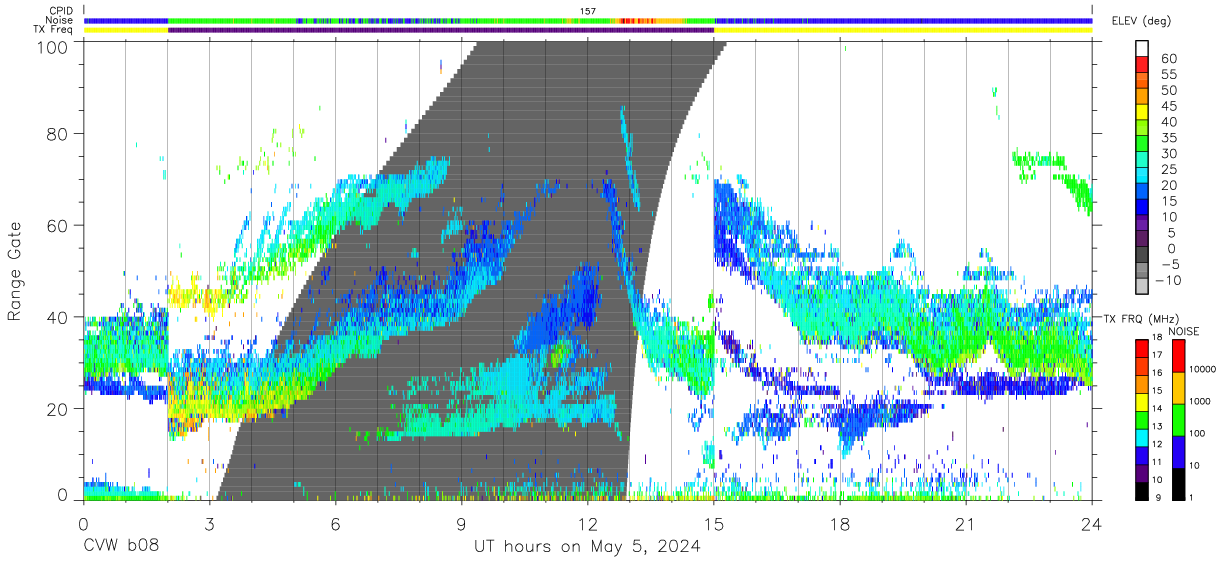Click the NOISE legend value '1'
This screenshot has height=567, width=1228.
coord(1191,498)
